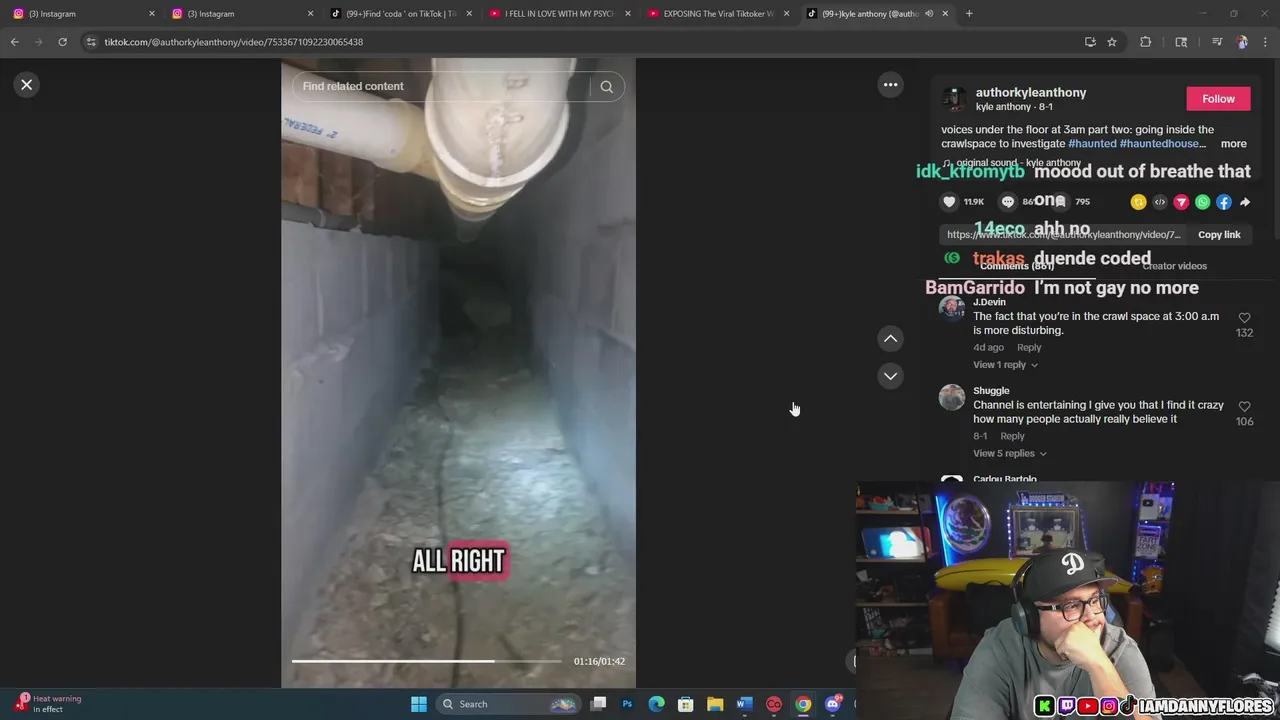Open Microsoft Edge from the taskbar
This screenshot has height=720, width=1280.
[x=656, y=704]
